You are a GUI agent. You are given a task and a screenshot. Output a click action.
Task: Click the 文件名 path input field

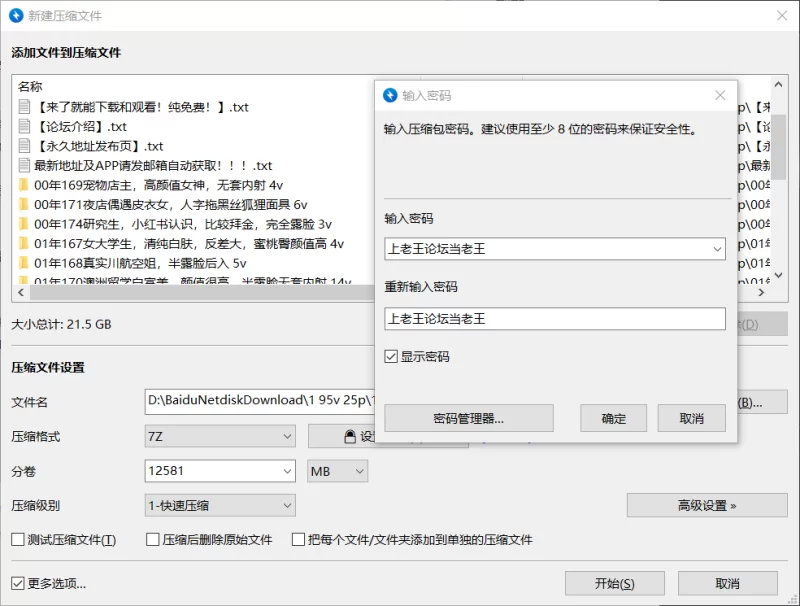pyautogui.click(x=260, y=401)
